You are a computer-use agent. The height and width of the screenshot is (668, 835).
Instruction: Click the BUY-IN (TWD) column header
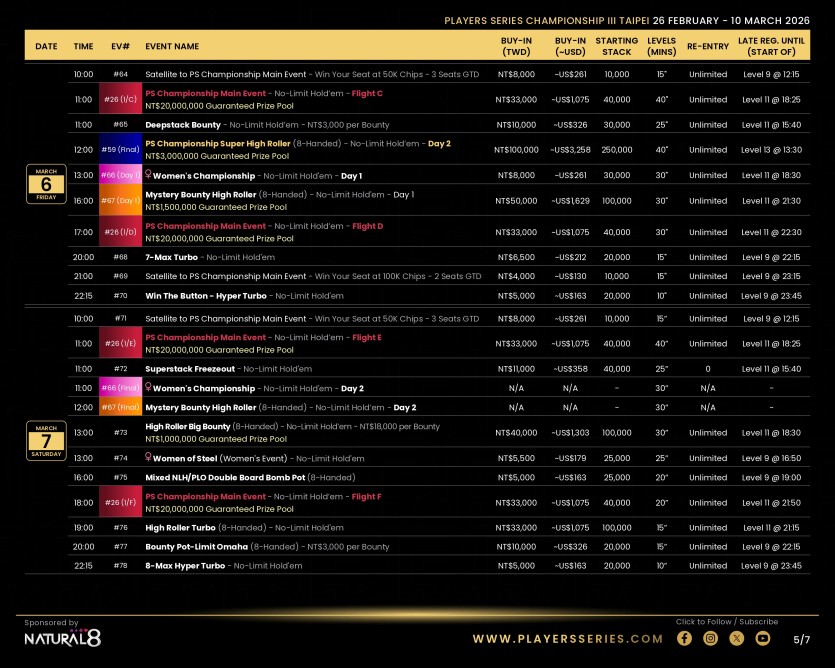coord(516,46)
